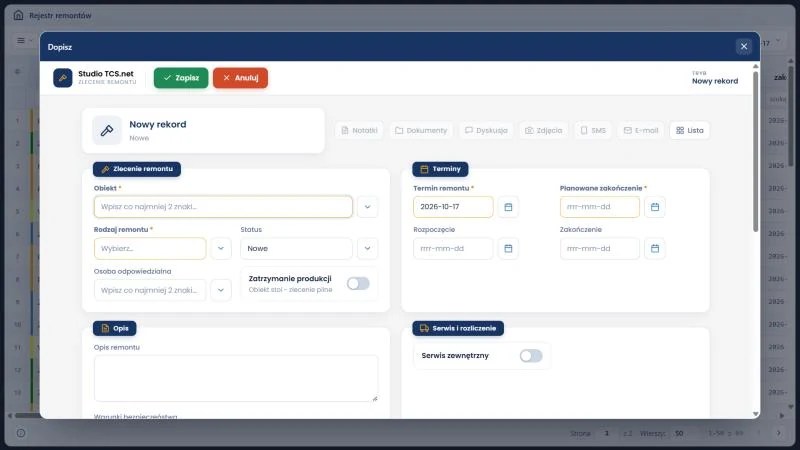Click the dialog scrollbar down arrow
Screen dimensions: 800x450
coord(756,414)
